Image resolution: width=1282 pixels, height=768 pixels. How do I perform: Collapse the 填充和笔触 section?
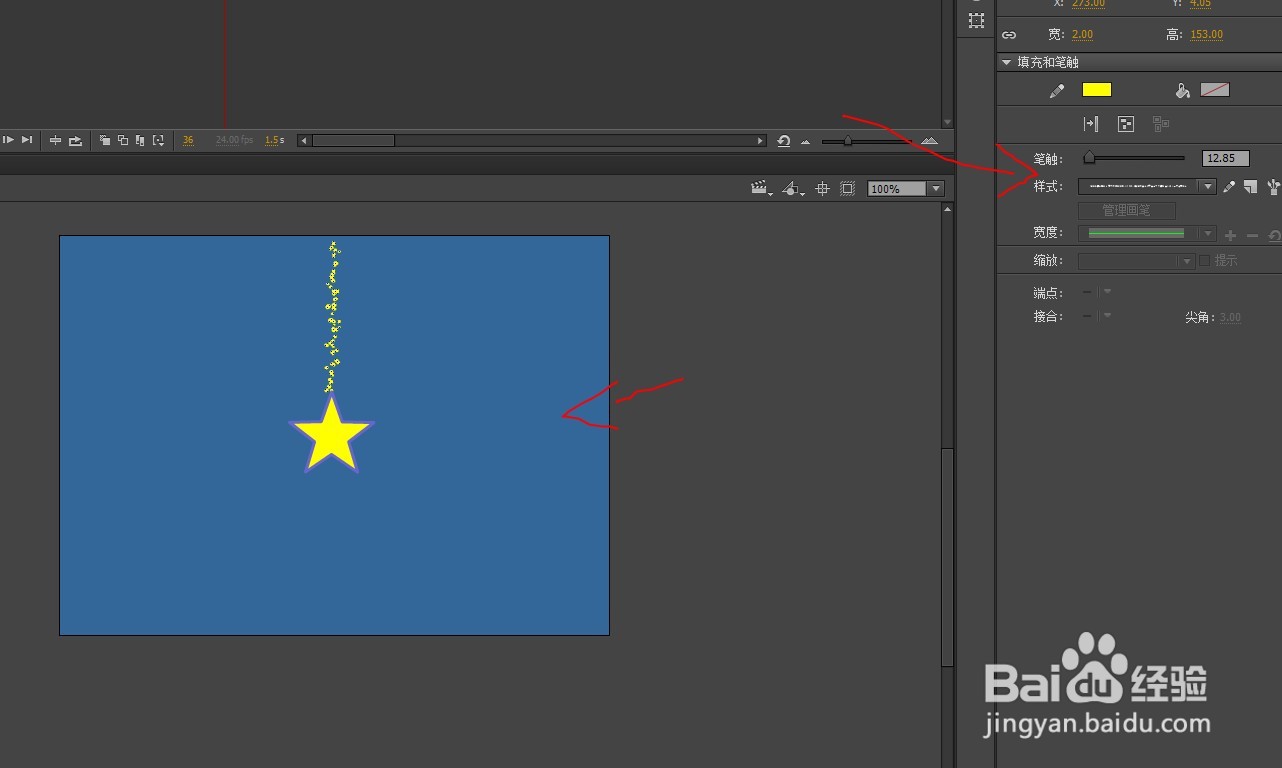pos(1007,62)
